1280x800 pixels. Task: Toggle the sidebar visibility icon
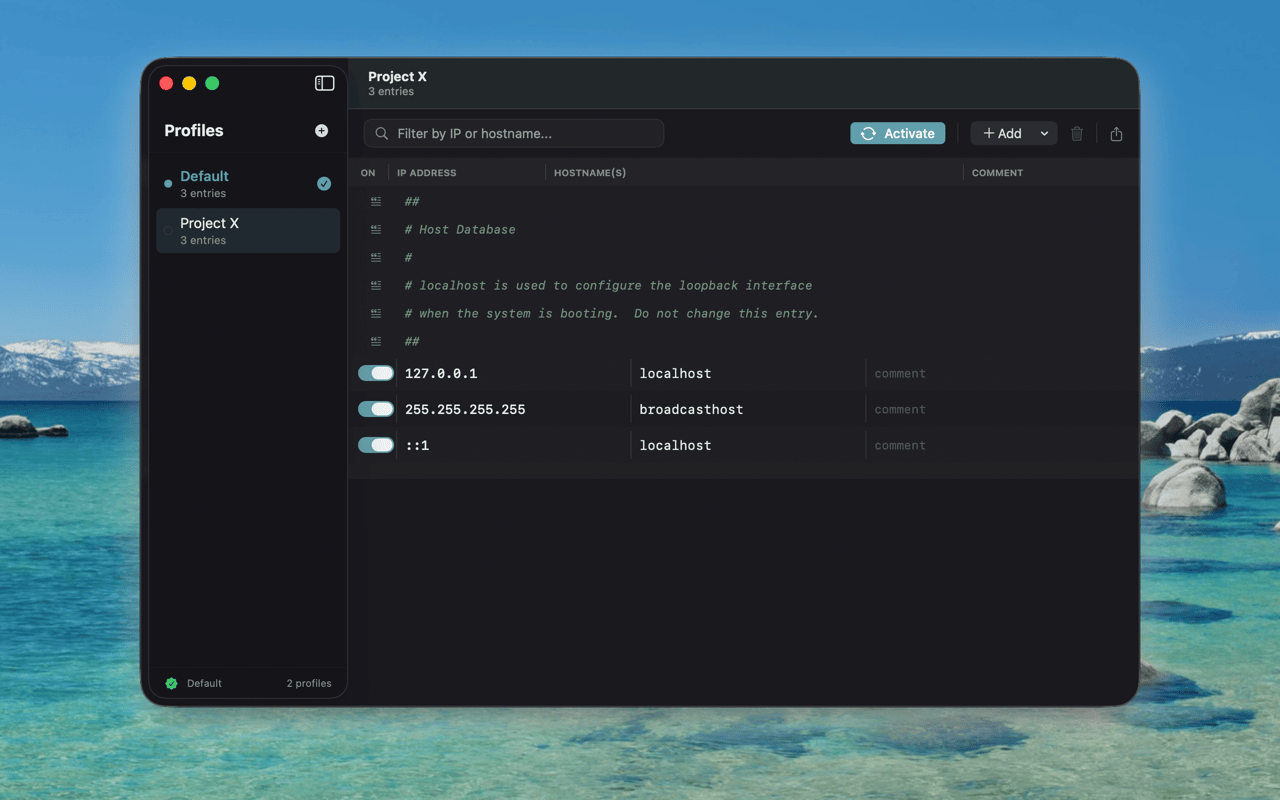(x=324, y=83)
